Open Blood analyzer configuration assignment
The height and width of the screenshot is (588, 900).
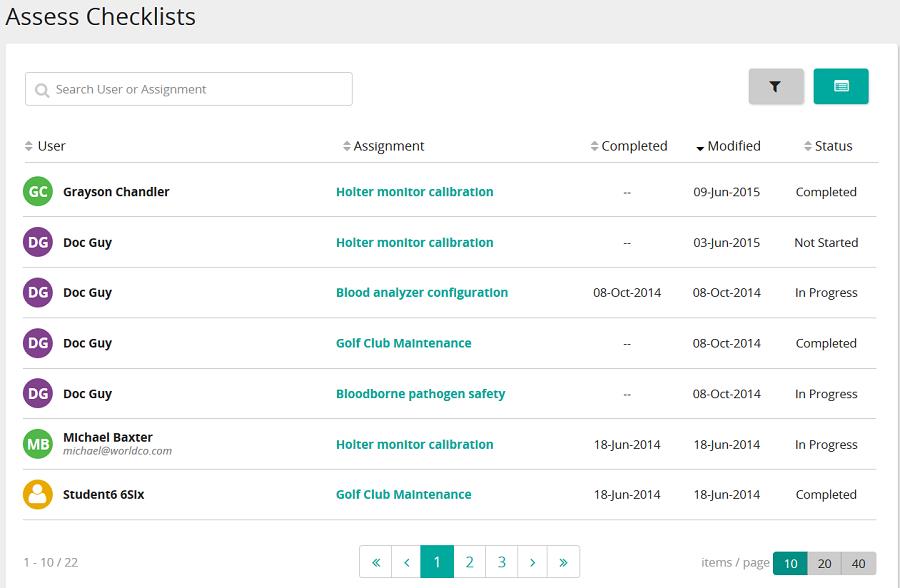pyautogui.click(x=422, y=292)
